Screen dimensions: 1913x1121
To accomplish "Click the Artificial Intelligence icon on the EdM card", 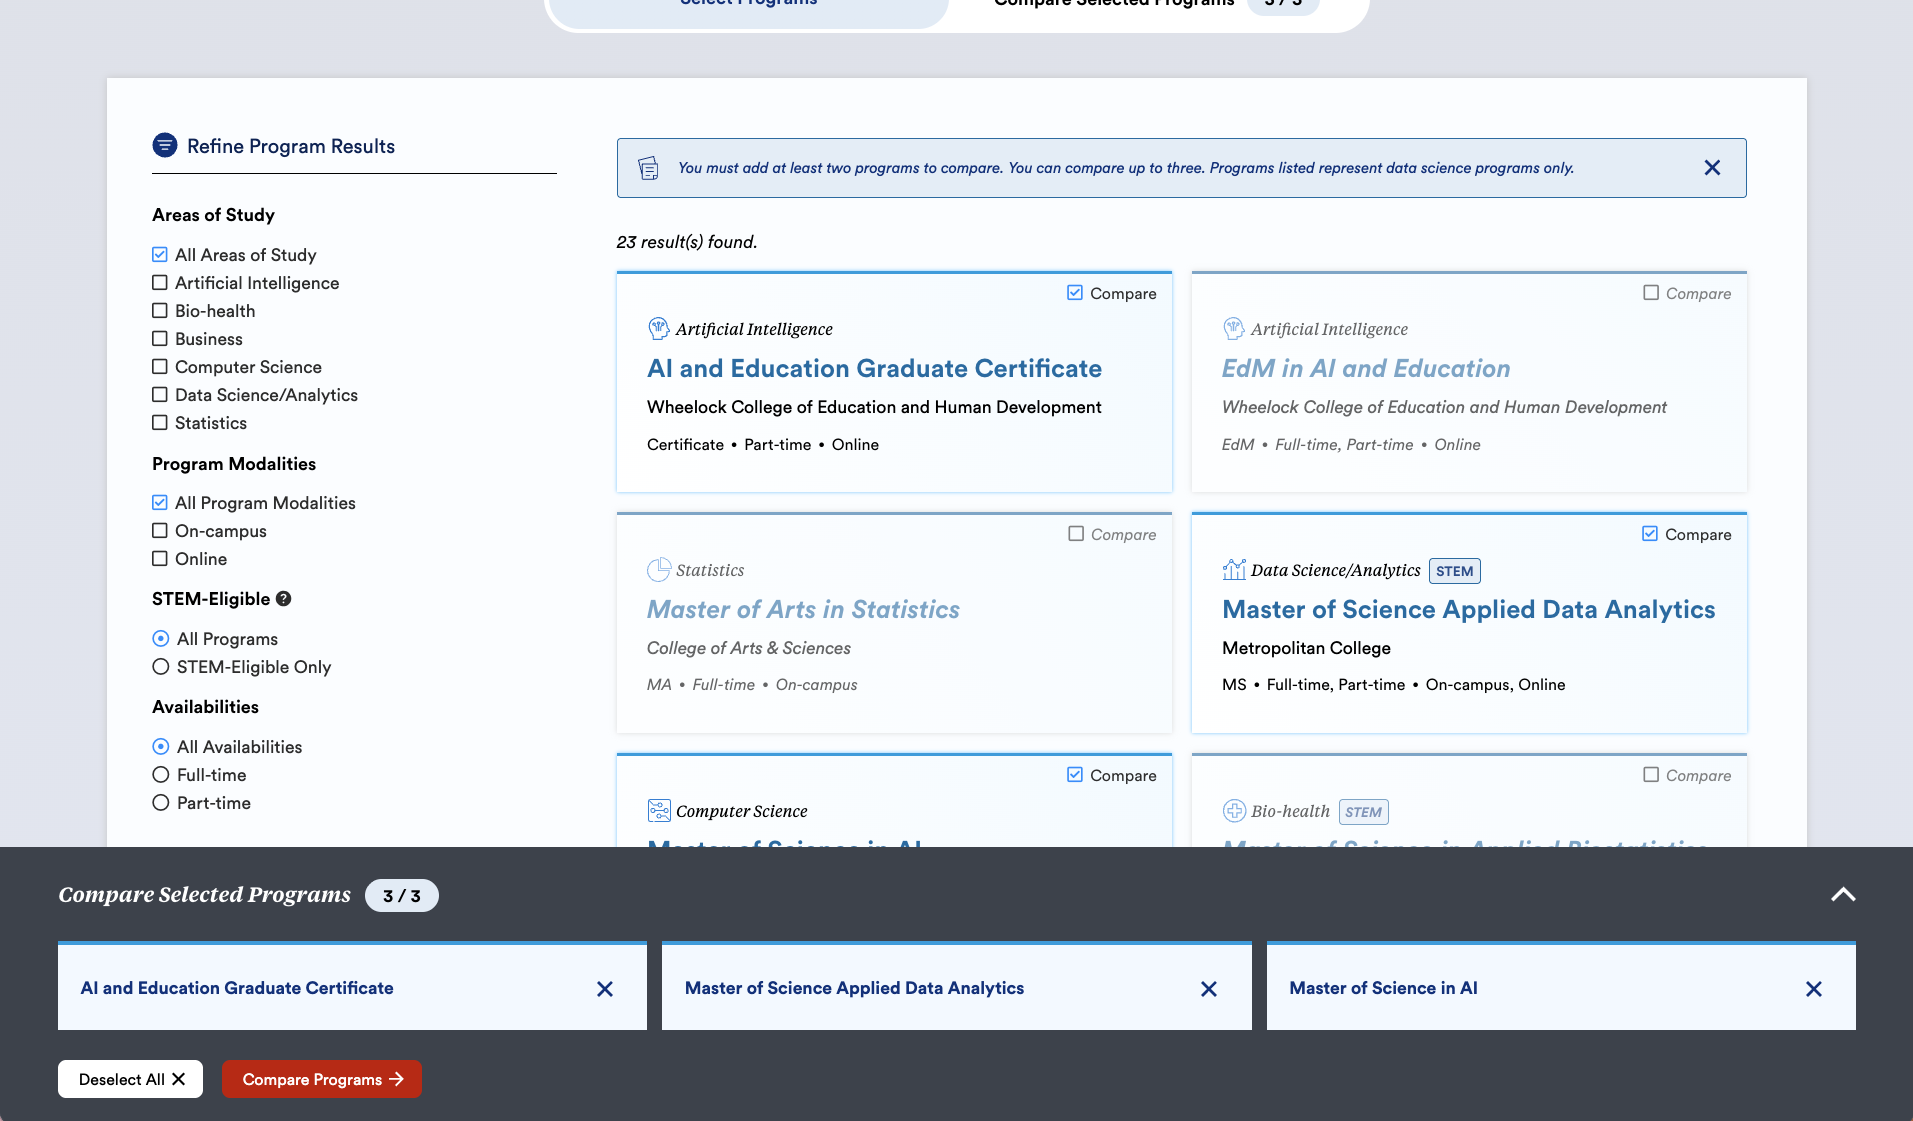I will [1234, 328].
